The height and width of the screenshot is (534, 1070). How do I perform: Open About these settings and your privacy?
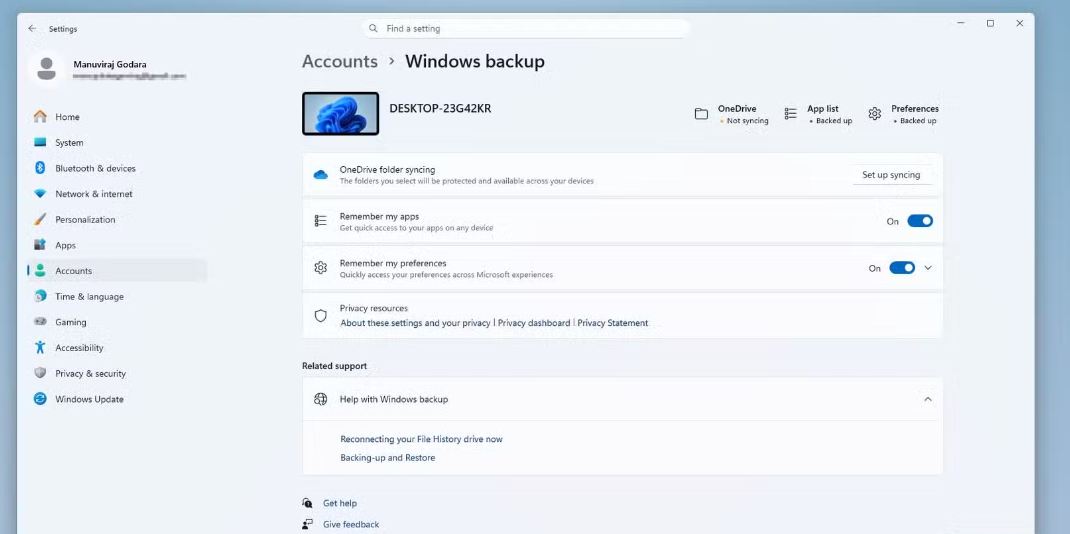[x=415, y=323]
